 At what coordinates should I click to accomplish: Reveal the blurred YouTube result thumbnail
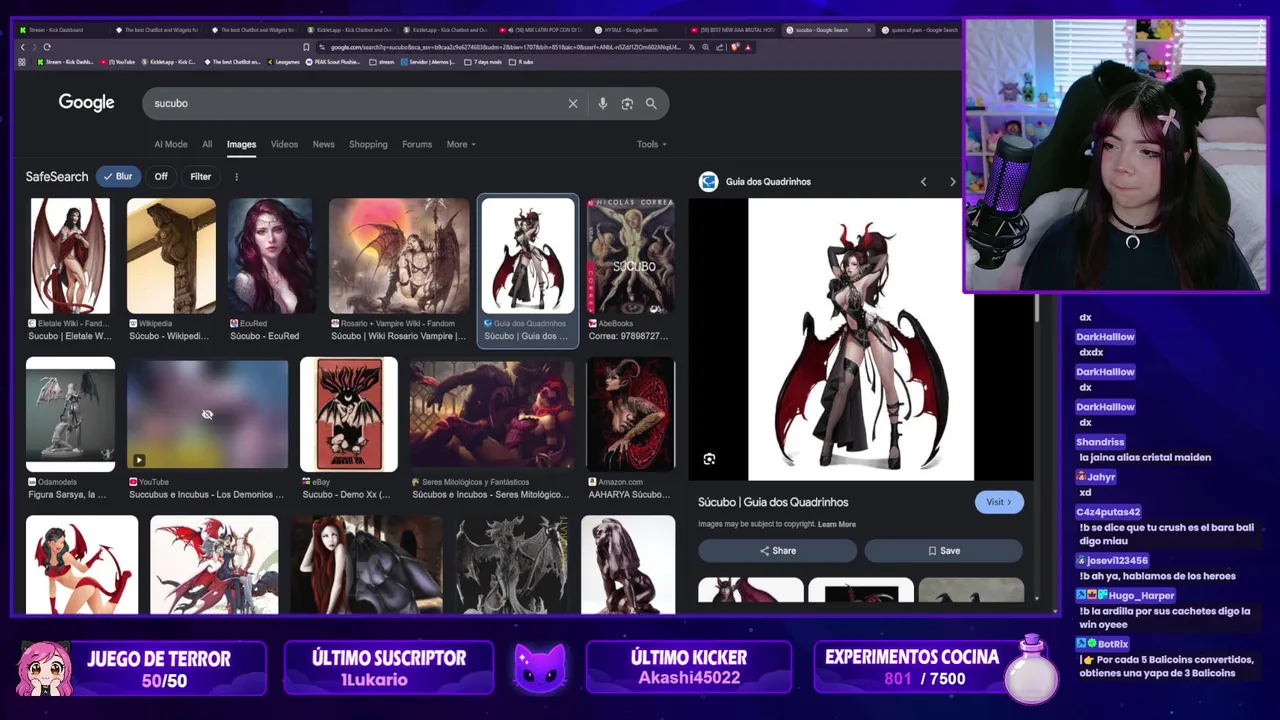coord(207,414)
